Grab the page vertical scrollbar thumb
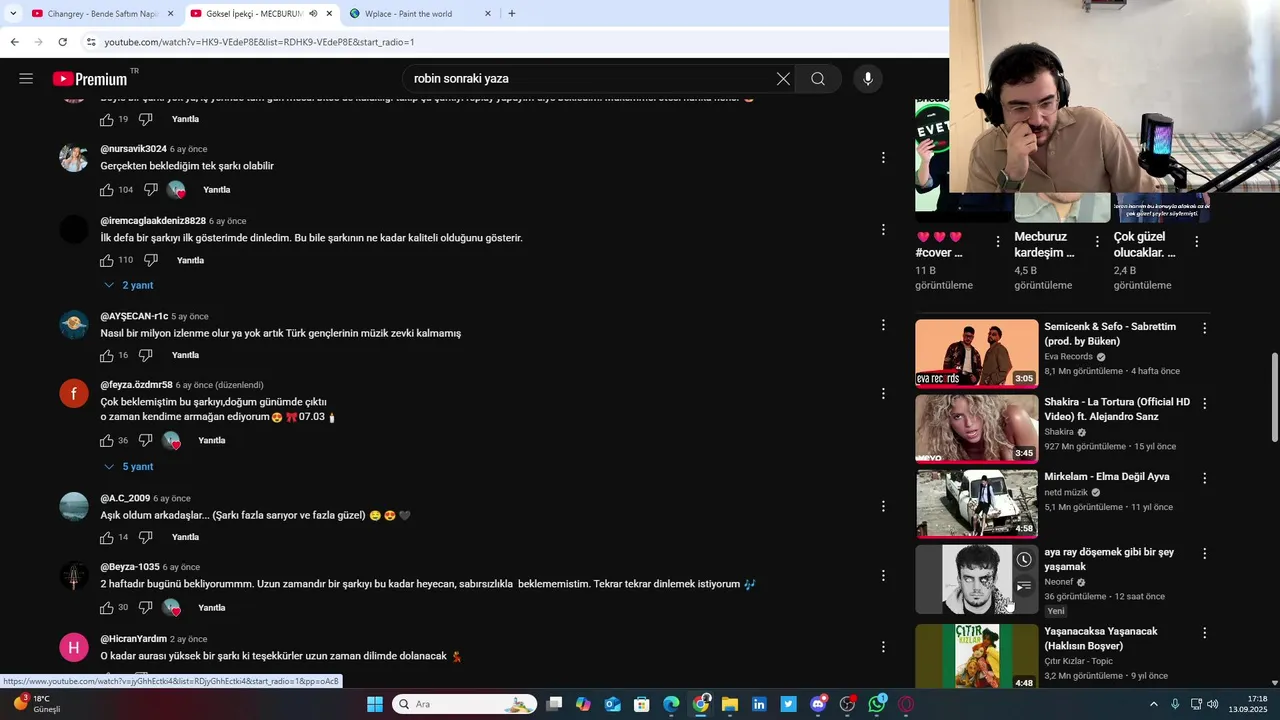Screen dimensions: 1280x720 1274,397
